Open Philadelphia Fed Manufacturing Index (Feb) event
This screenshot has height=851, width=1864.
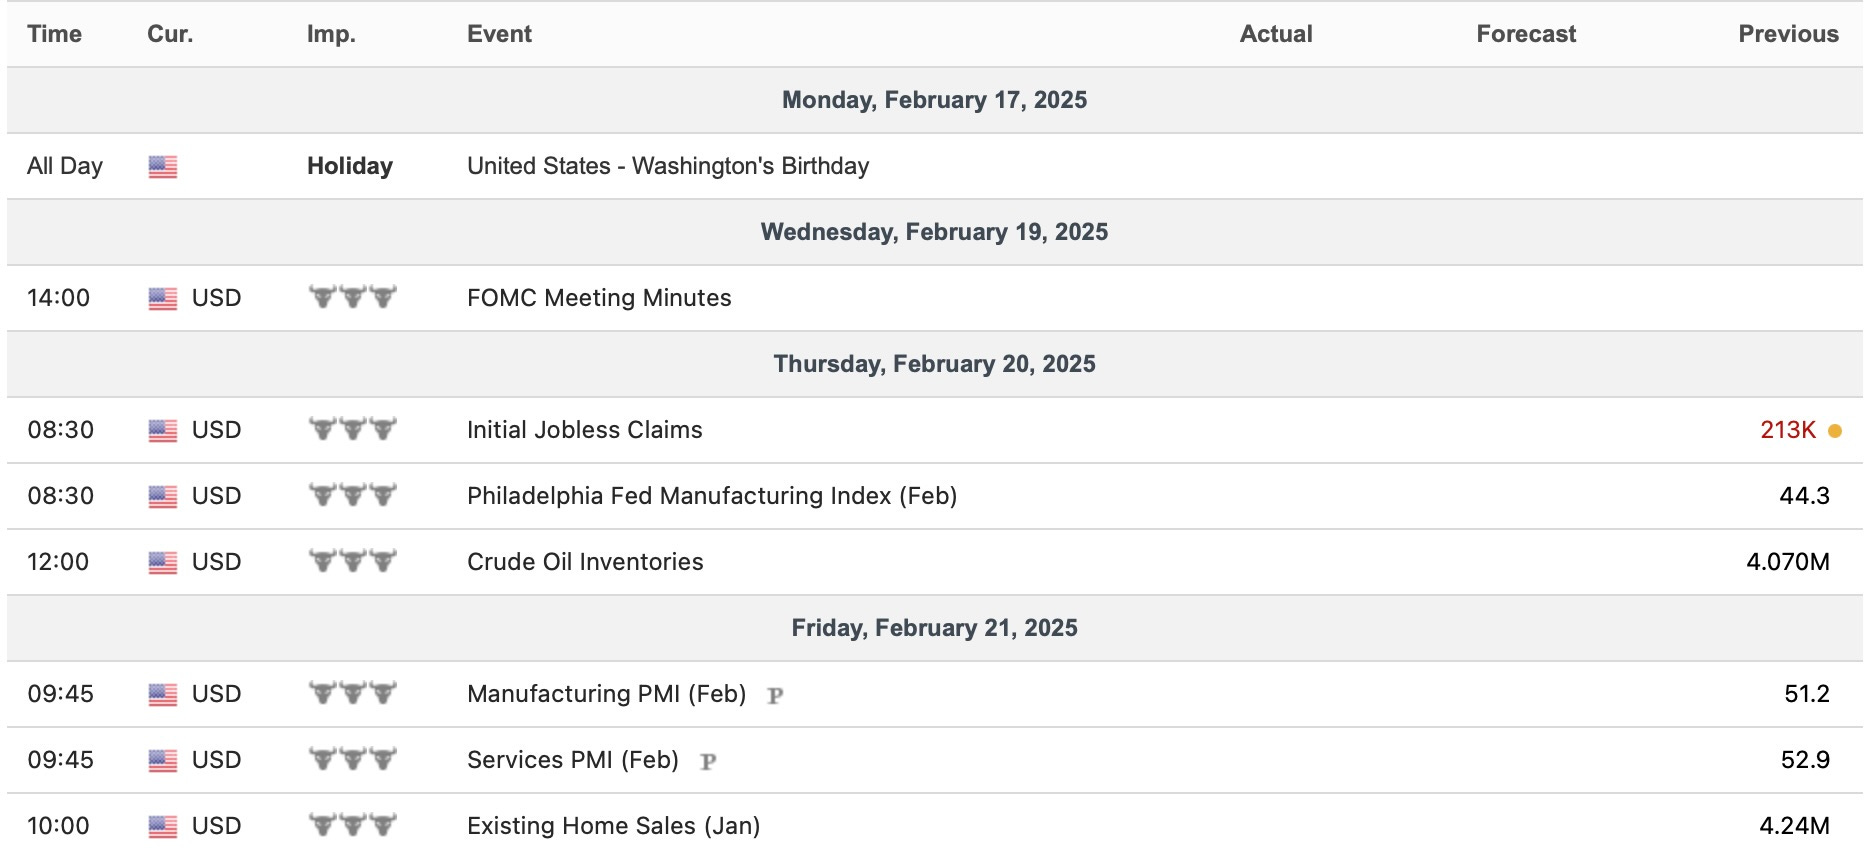(711, 496)
